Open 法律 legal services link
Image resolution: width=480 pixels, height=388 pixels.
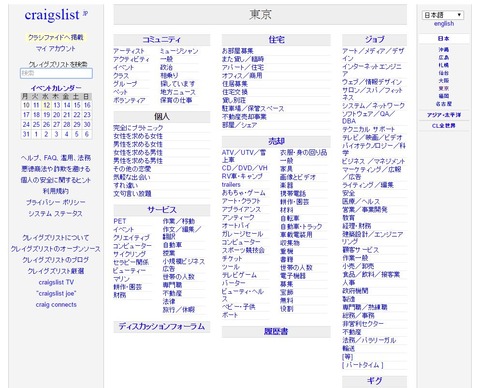[169, 301]
